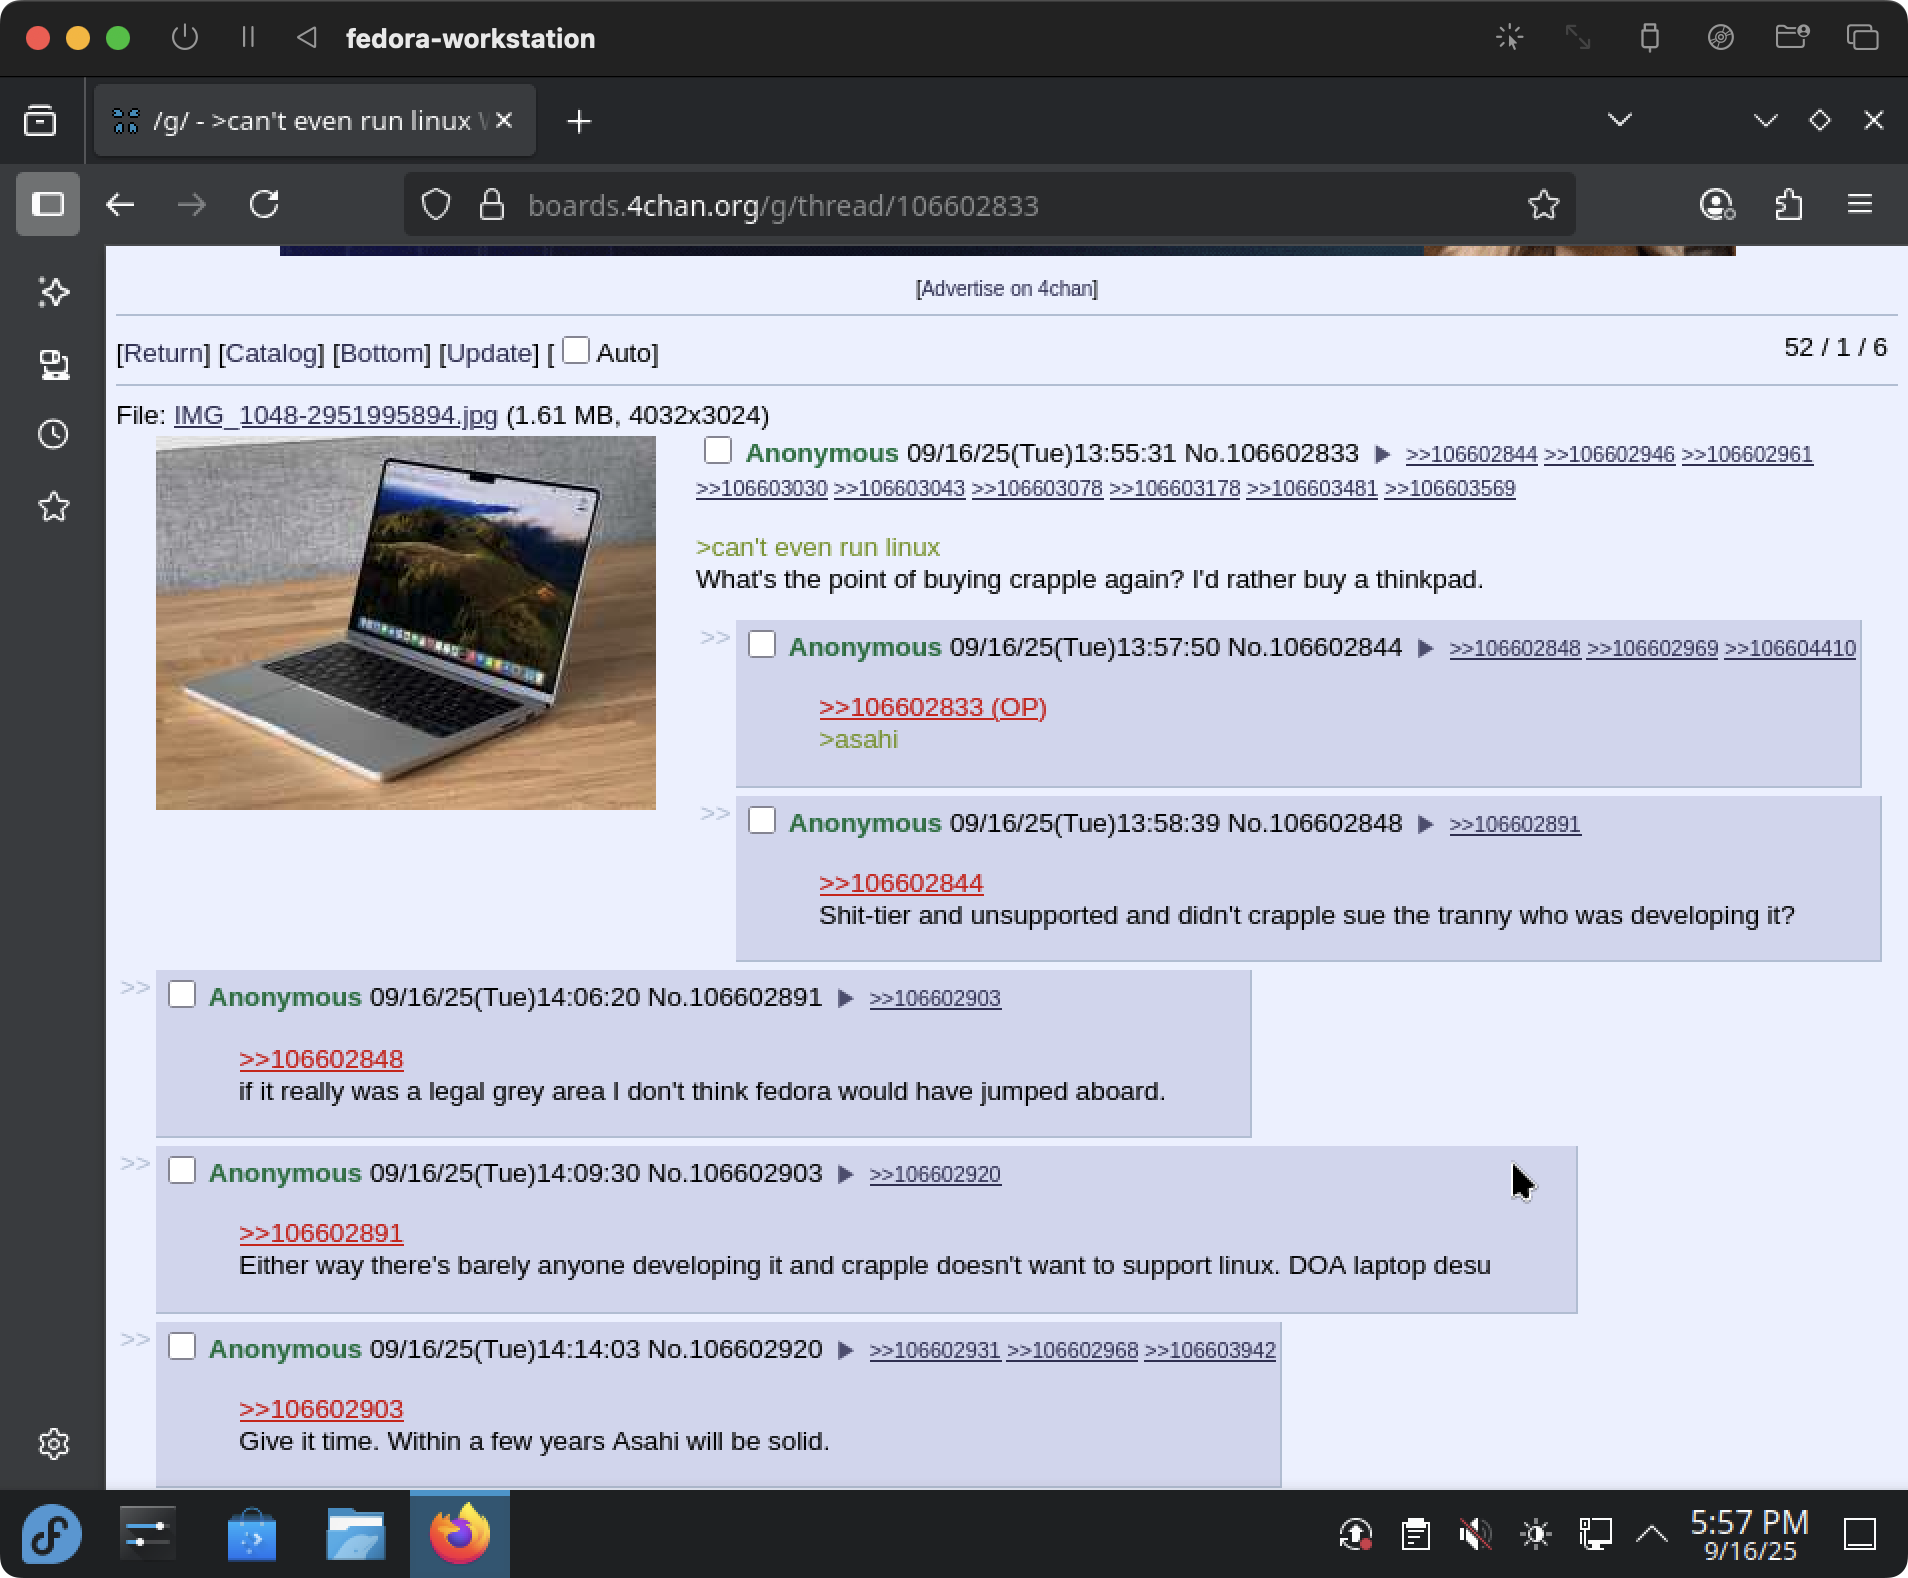Open AI chatbot sparkle icon in sidebar
1908x1578 pixels.
click(x=54, y=292)
